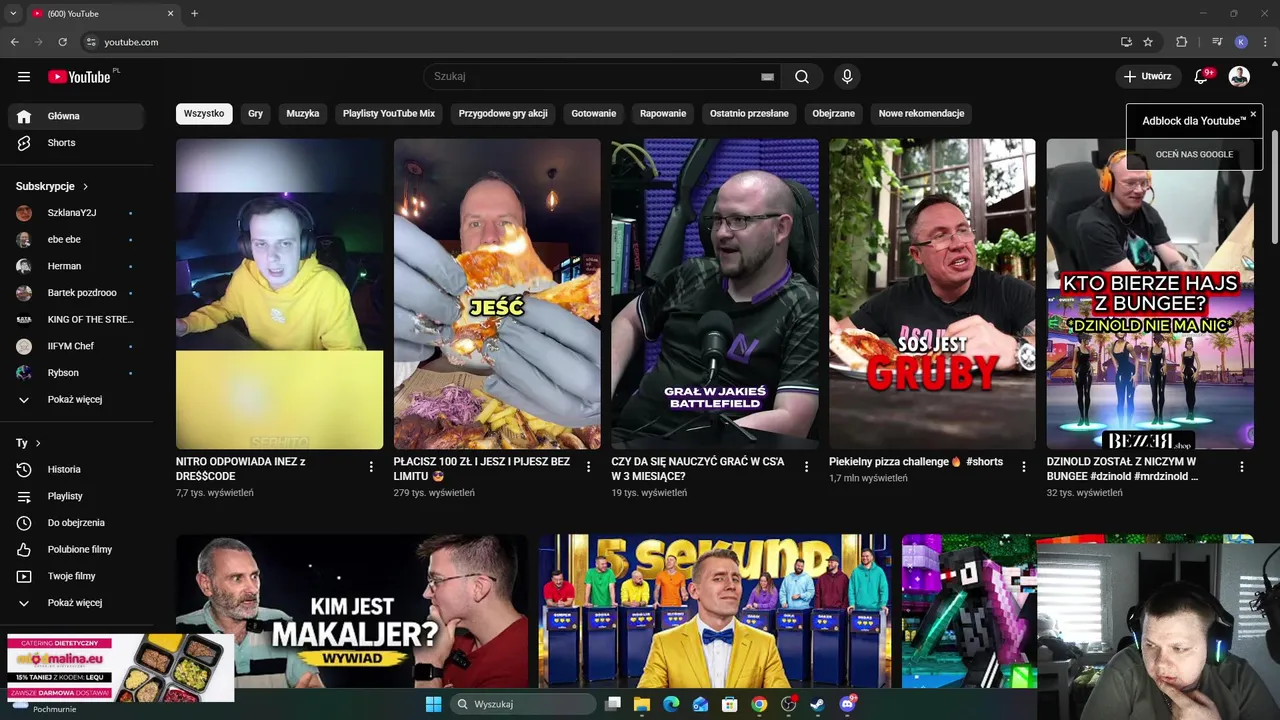Activate voice search microphone
The height and width of the screenshot is (720, 1280).
pos(847,76)
